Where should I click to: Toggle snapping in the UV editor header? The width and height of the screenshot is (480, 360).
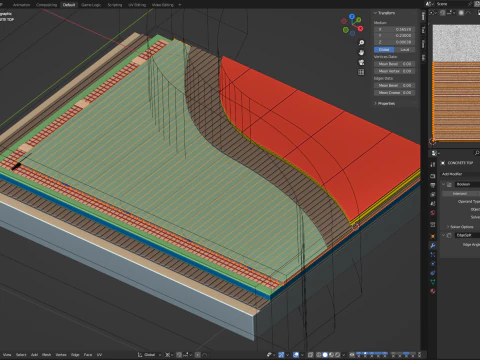[444, 13]
